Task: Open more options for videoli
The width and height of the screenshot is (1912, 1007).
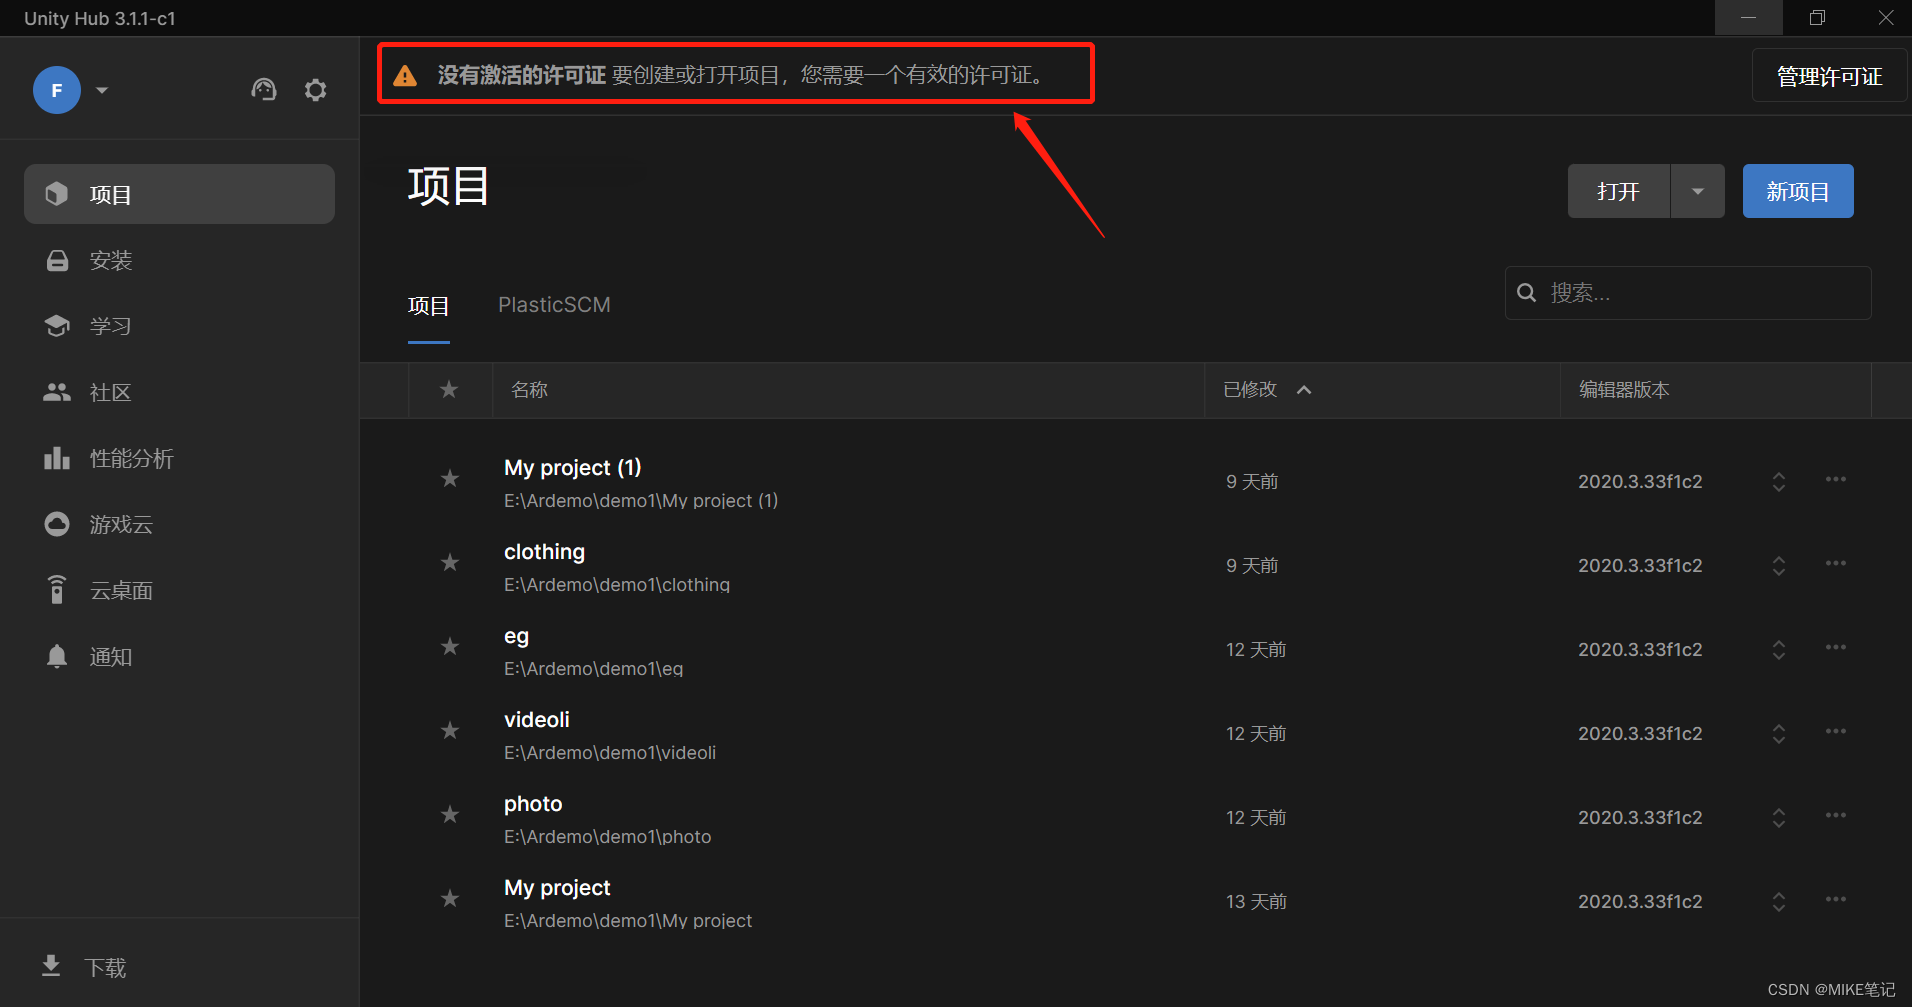Action: pyautogui.click(x=1836, y=732)
